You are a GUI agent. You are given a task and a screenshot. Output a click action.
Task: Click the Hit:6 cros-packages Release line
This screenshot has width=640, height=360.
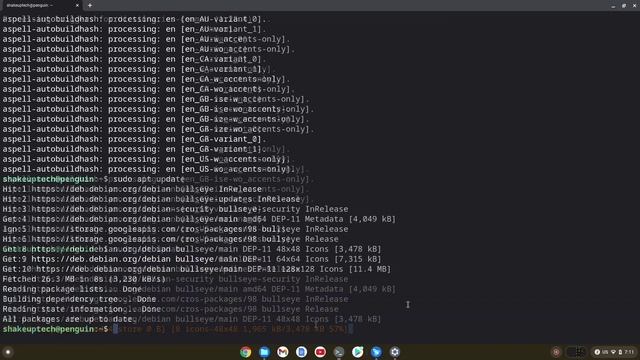coord(171,239)
